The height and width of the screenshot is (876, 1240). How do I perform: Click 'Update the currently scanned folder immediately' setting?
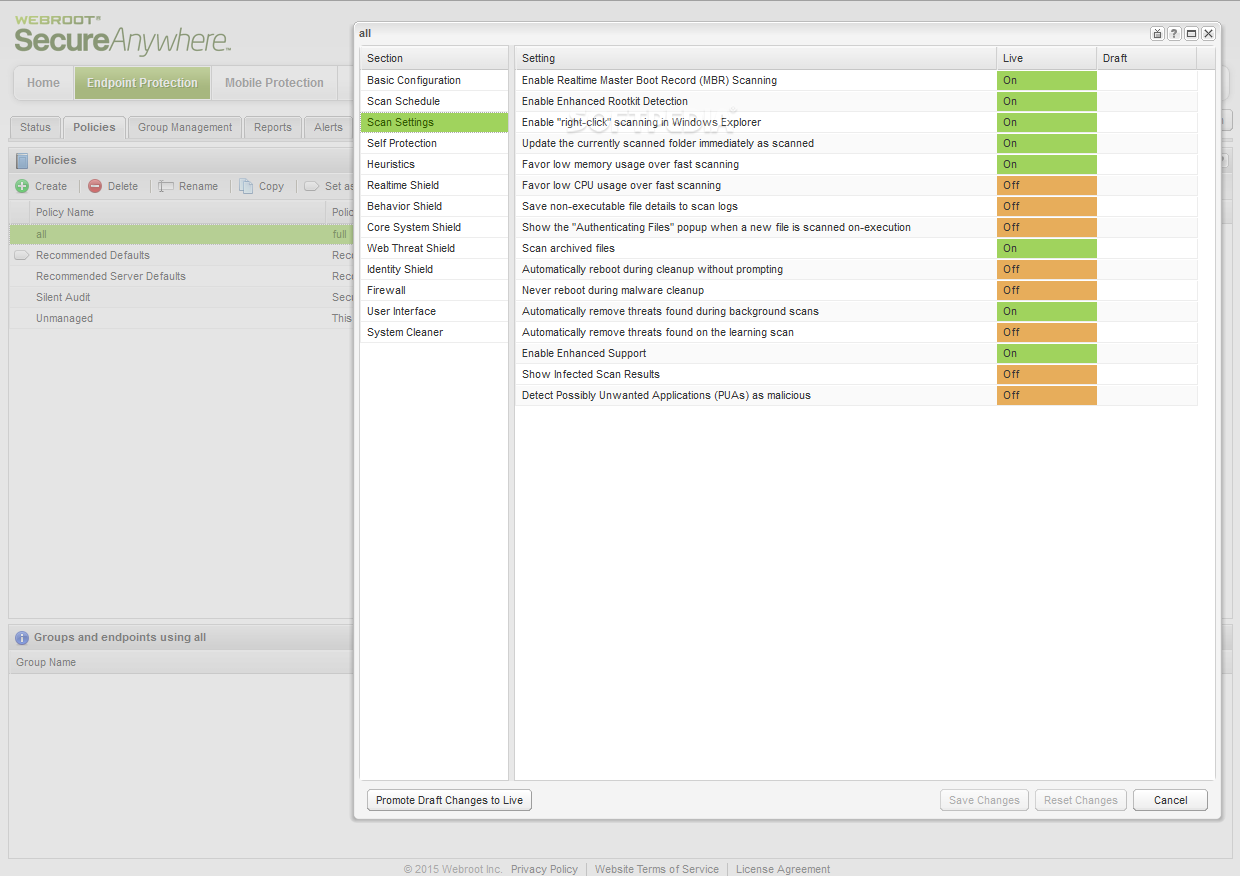(x=668, y=143)
